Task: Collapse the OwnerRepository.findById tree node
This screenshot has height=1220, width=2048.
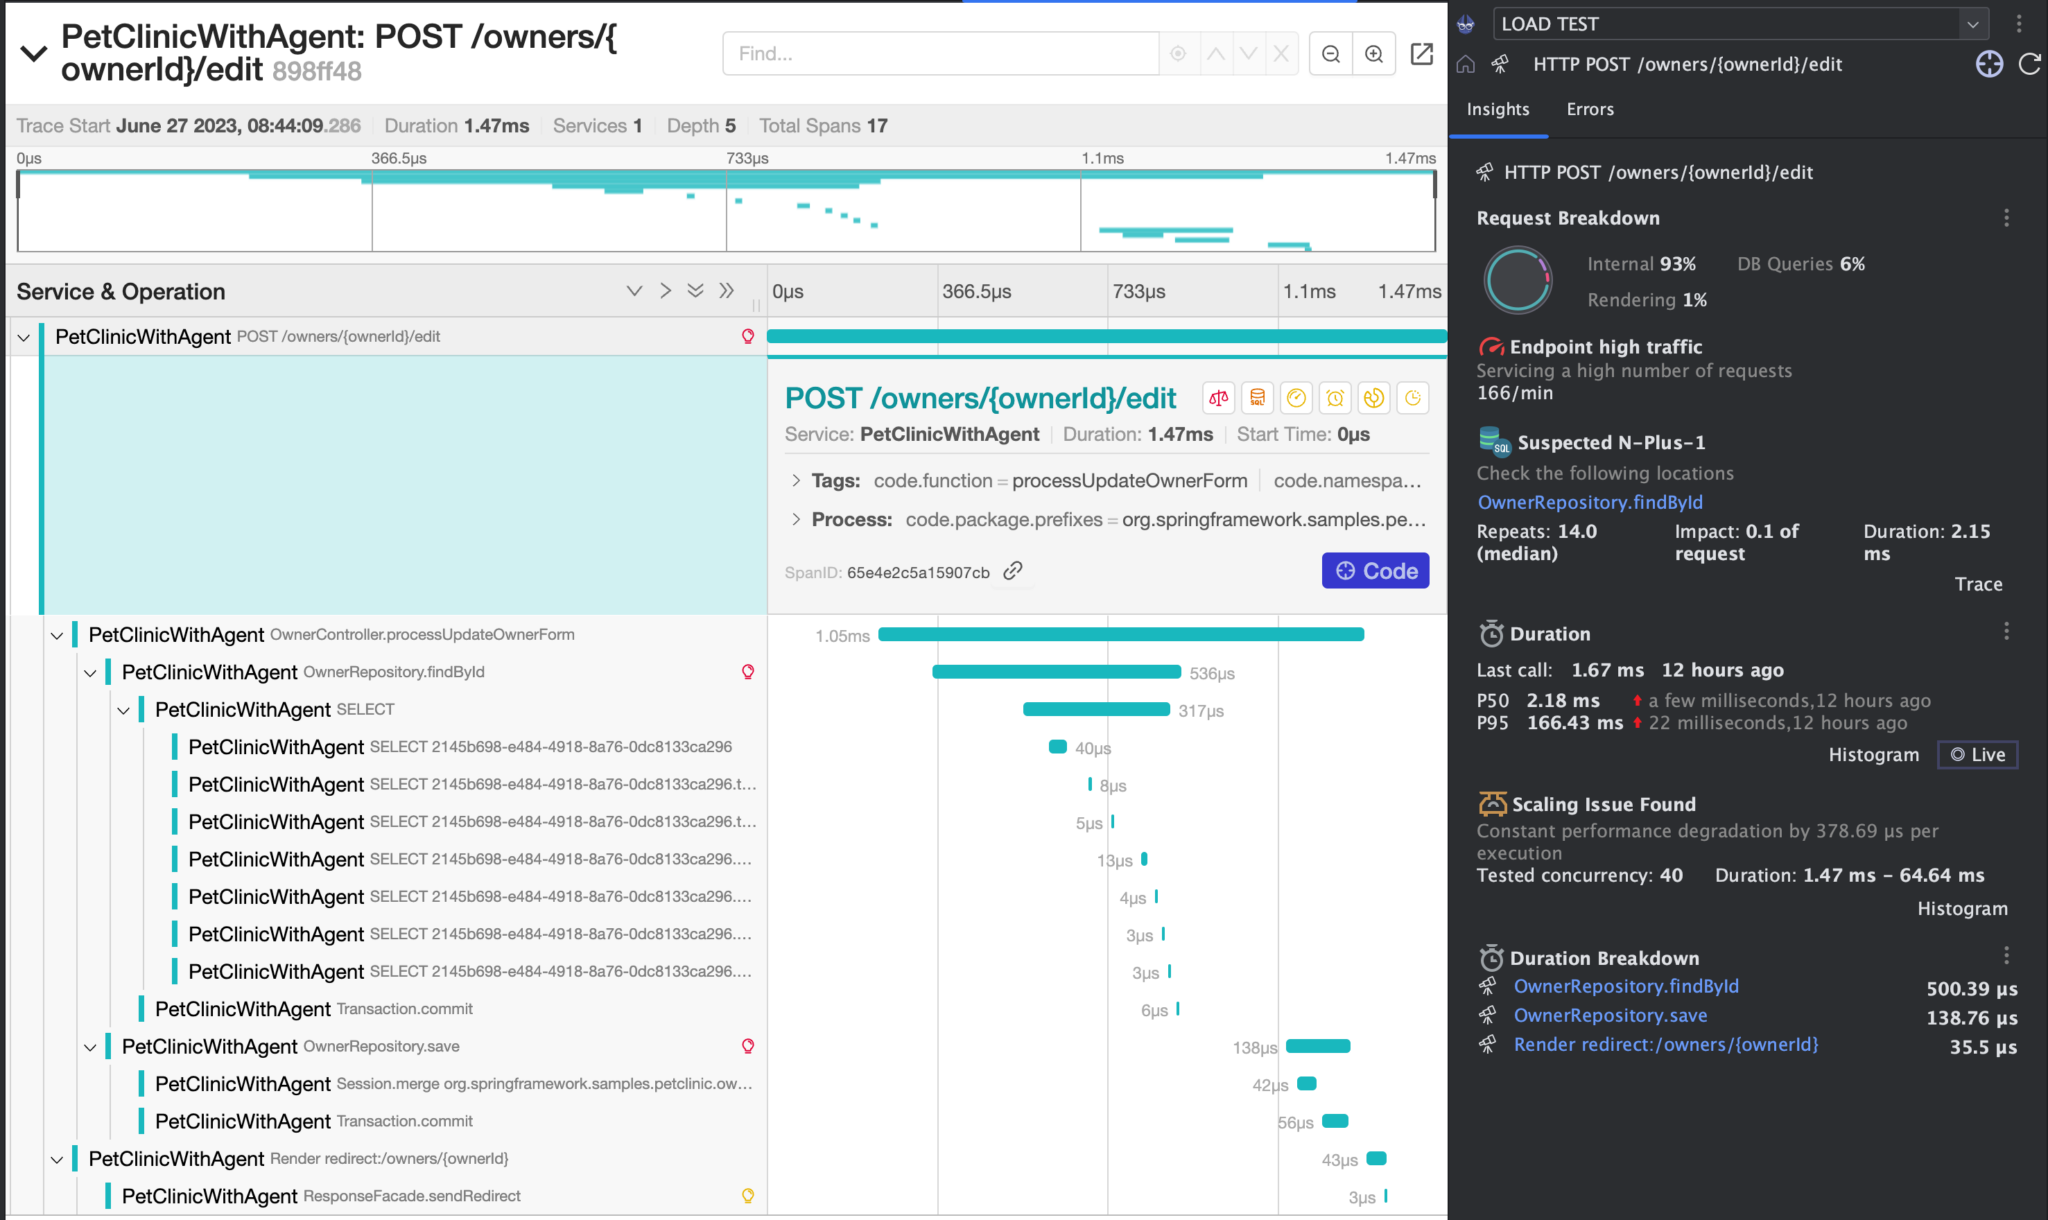Action: [90, 672]
